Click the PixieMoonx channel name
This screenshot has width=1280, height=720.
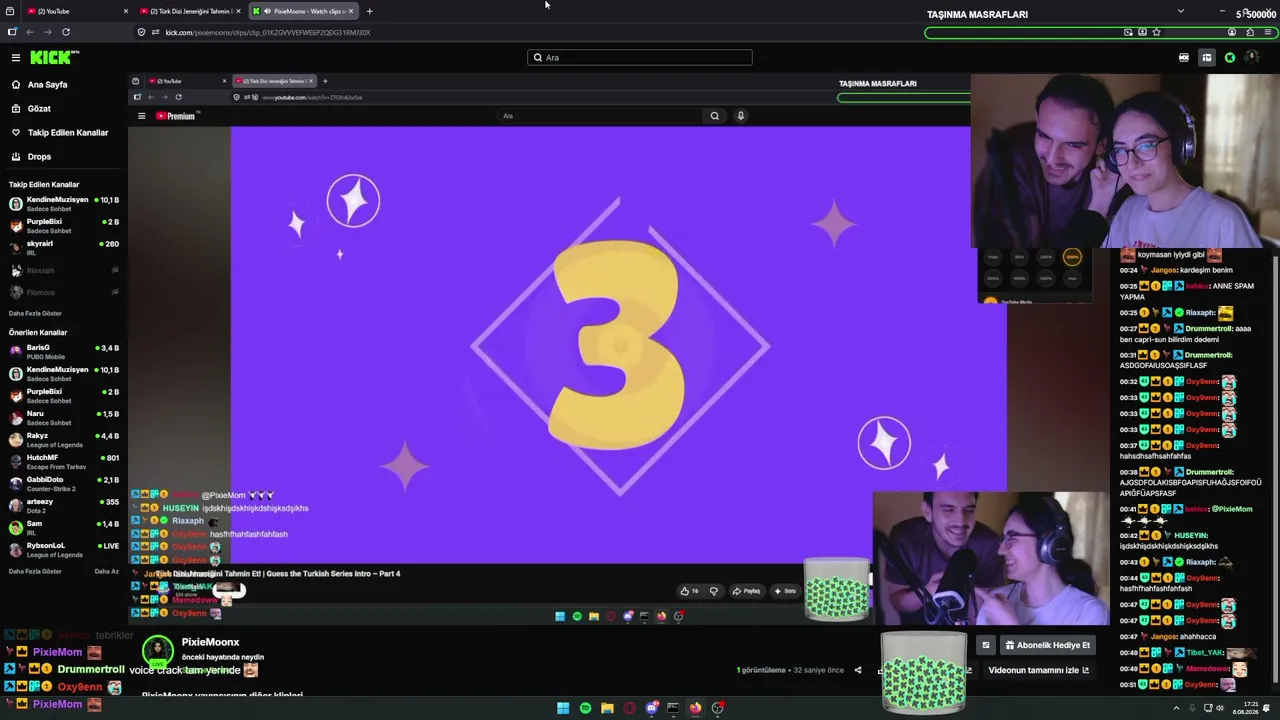[210, 642]
